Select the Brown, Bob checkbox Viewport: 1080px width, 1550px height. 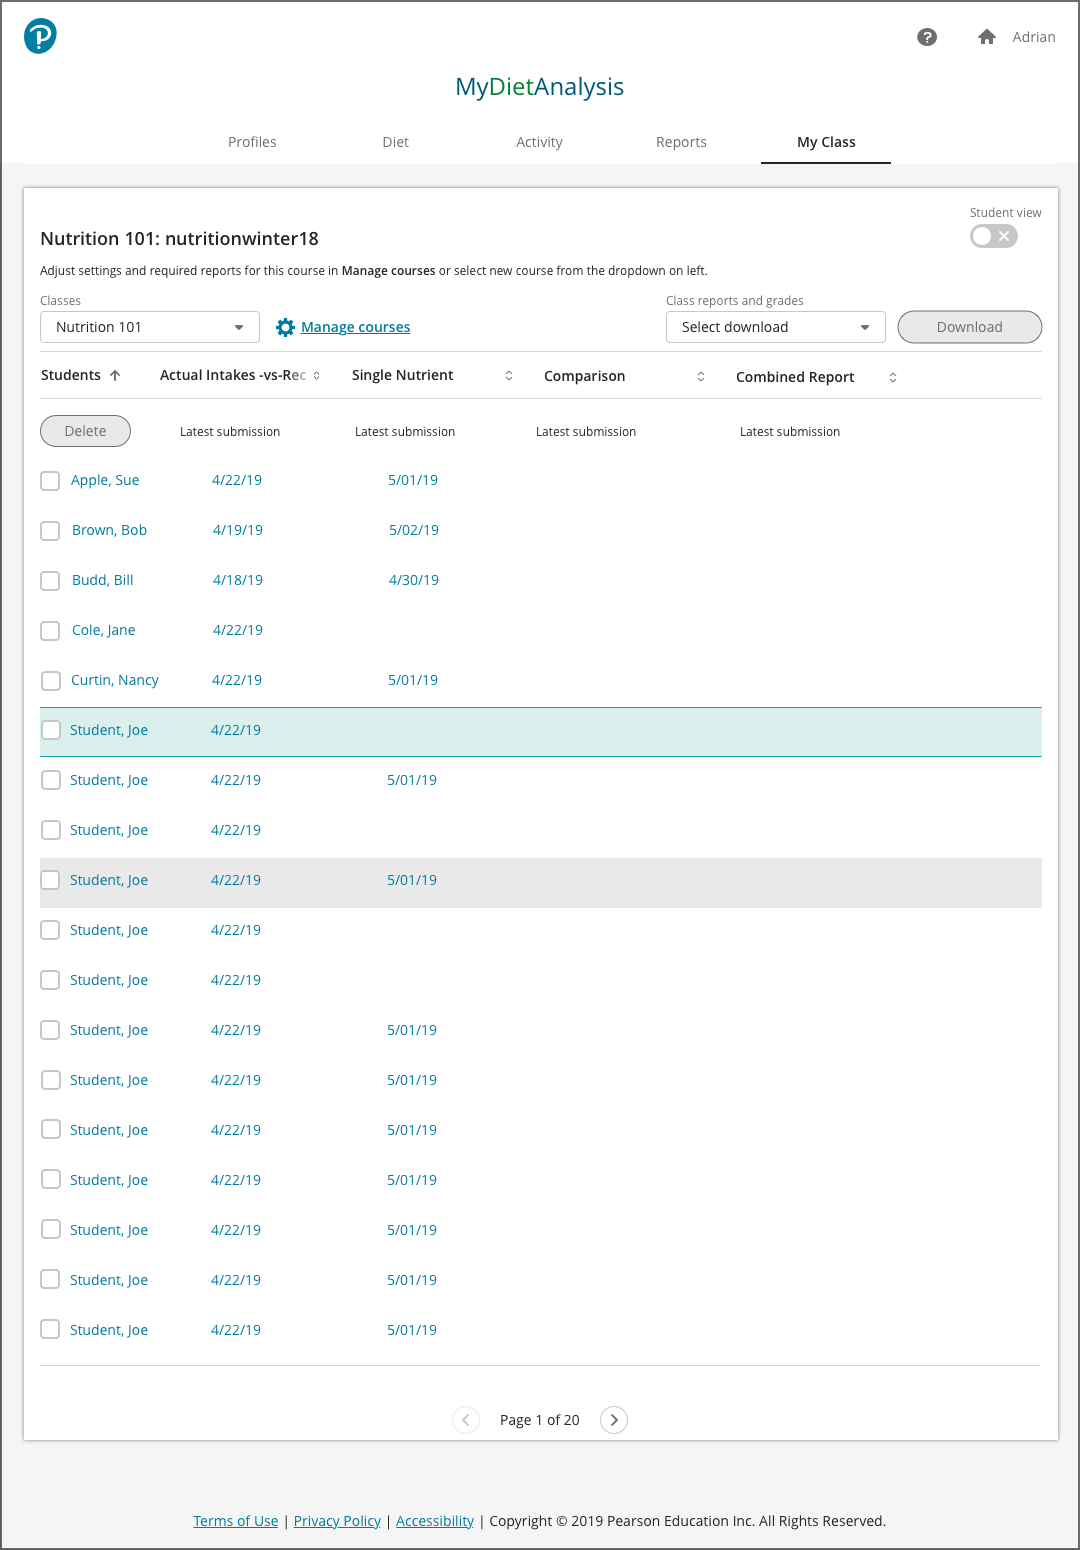[x=50, y=531]
